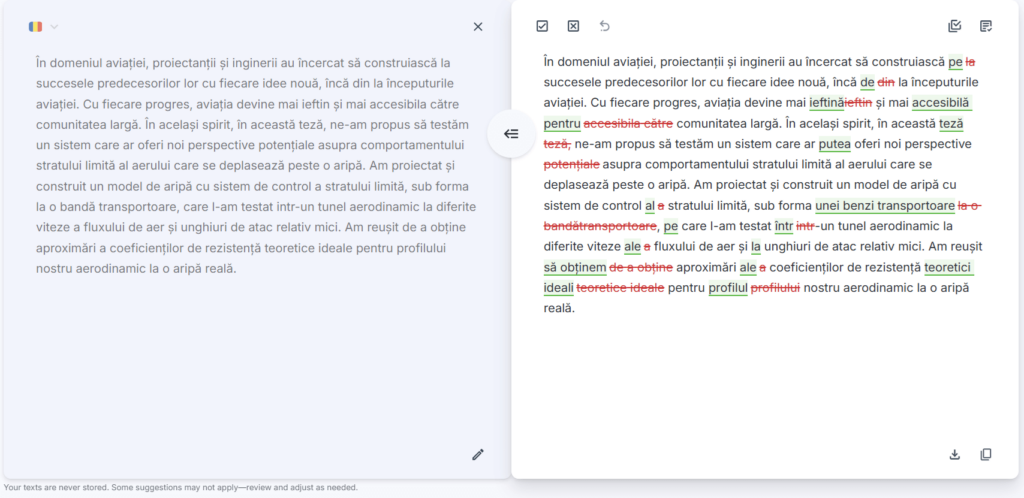Accept all suggestions with the checkmark icon
Screen dimensions: 1024x498
tap(542, 26)
